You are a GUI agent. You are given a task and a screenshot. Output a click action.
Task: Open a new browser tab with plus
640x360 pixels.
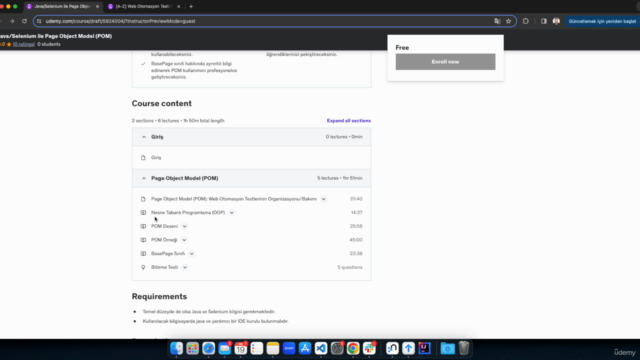[x=191, y=7]
